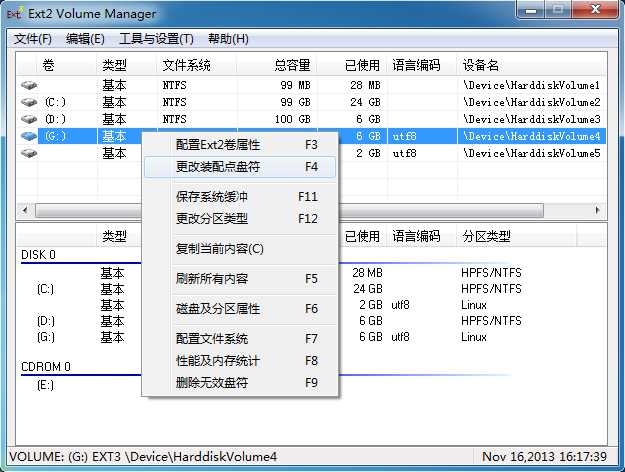Sort by 设备名 column header
Screen dimensions: 625x472
click(x=532, y=65)
